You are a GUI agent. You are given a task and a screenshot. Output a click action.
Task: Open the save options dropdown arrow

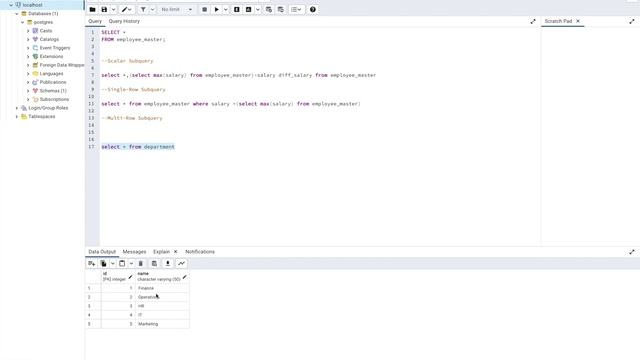pyautogui.click(x=113, y=9)
